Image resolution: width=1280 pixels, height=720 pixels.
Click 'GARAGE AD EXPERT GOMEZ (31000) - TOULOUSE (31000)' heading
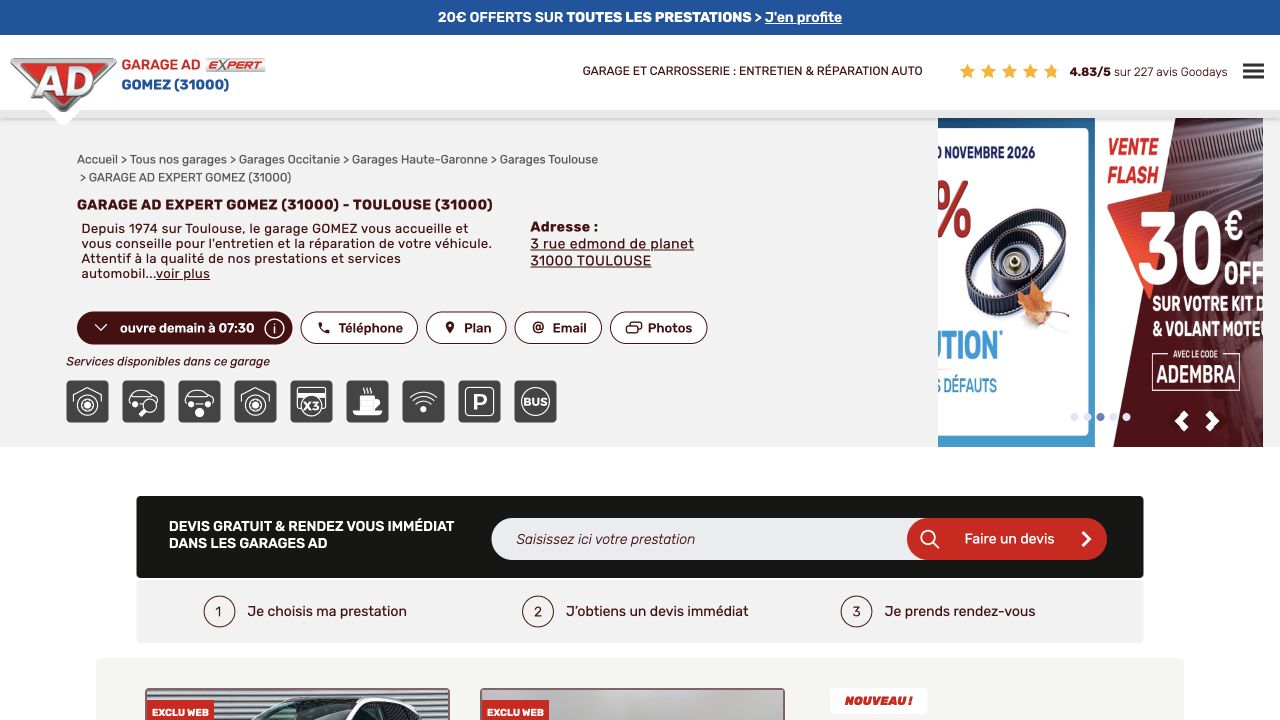point(285,205)
